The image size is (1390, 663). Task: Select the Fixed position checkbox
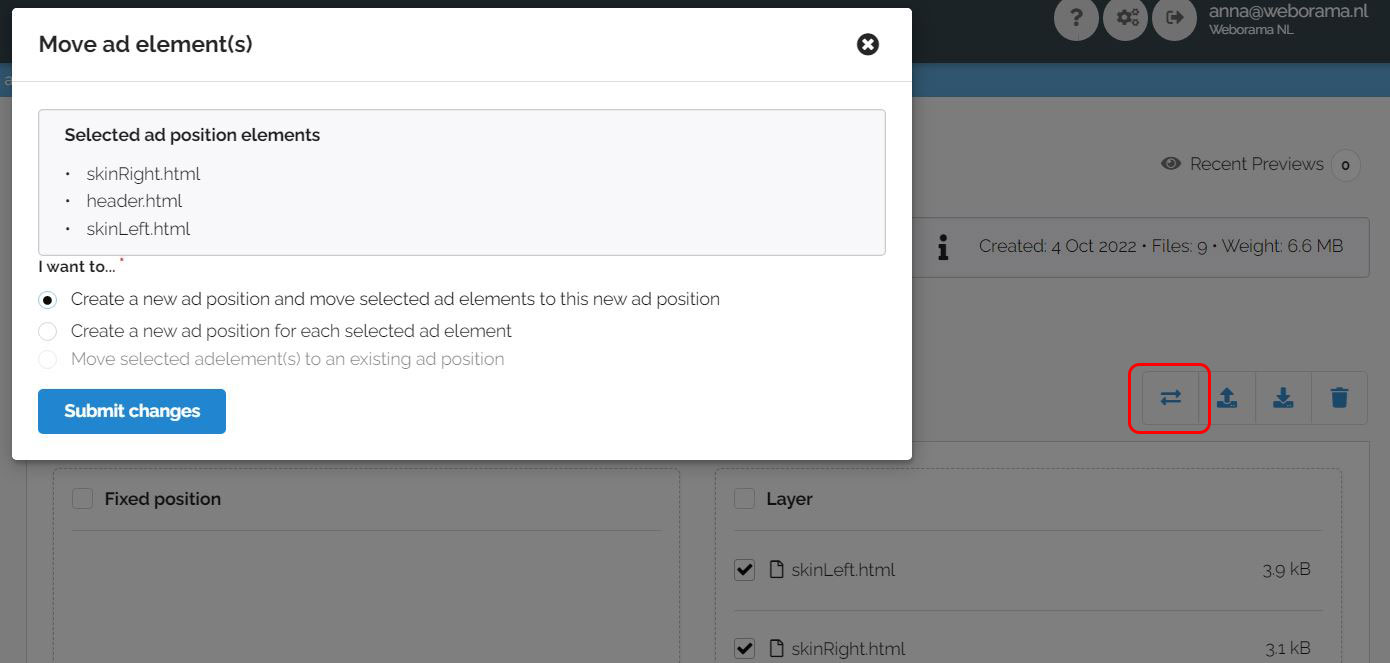(82, 499)
